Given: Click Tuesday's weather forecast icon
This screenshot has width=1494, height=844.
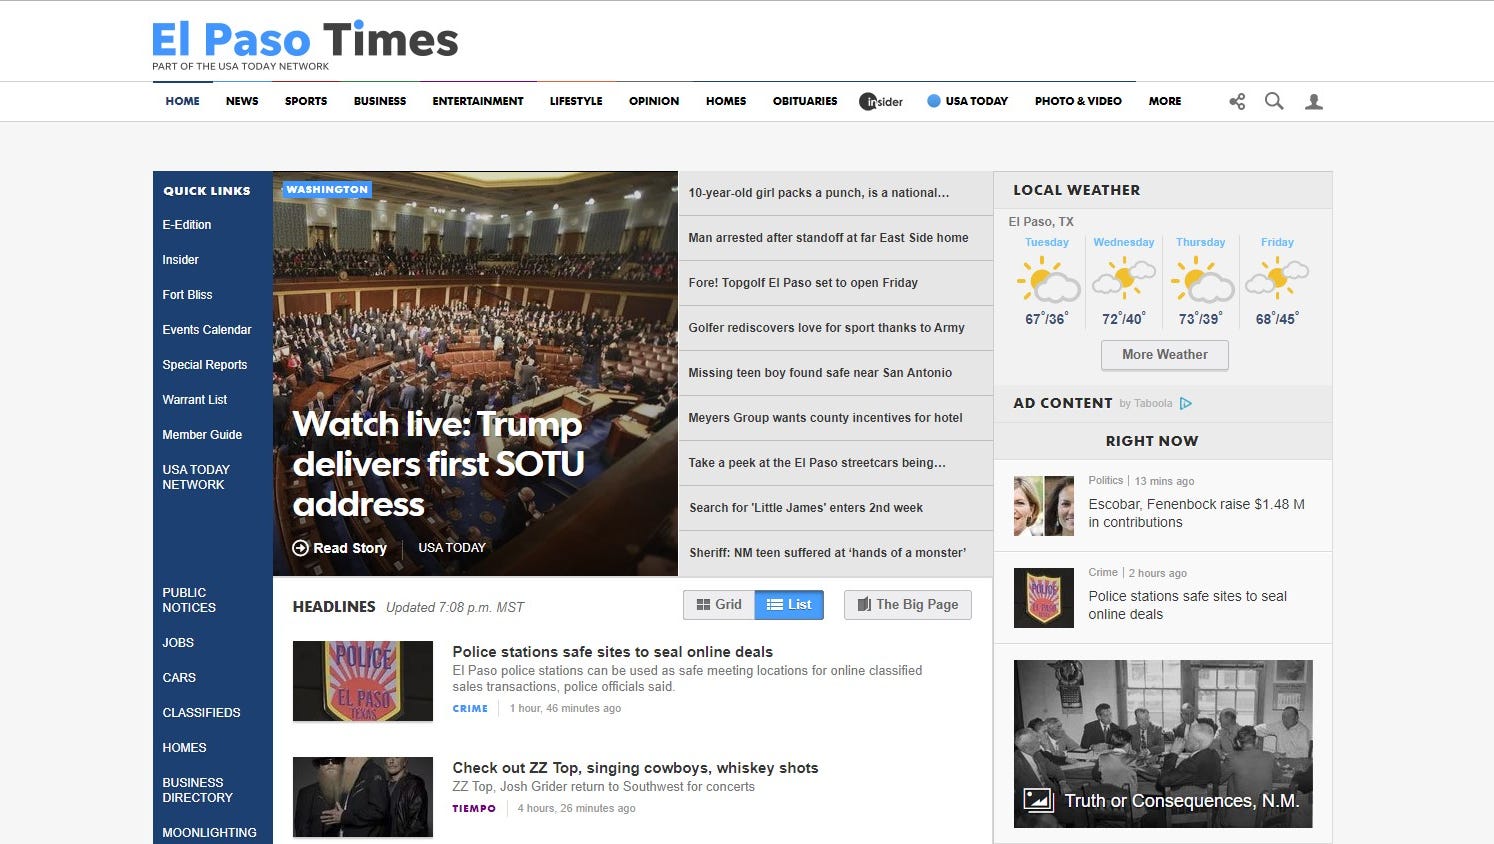Looking at the screenshot, I should pos(1047,279).
